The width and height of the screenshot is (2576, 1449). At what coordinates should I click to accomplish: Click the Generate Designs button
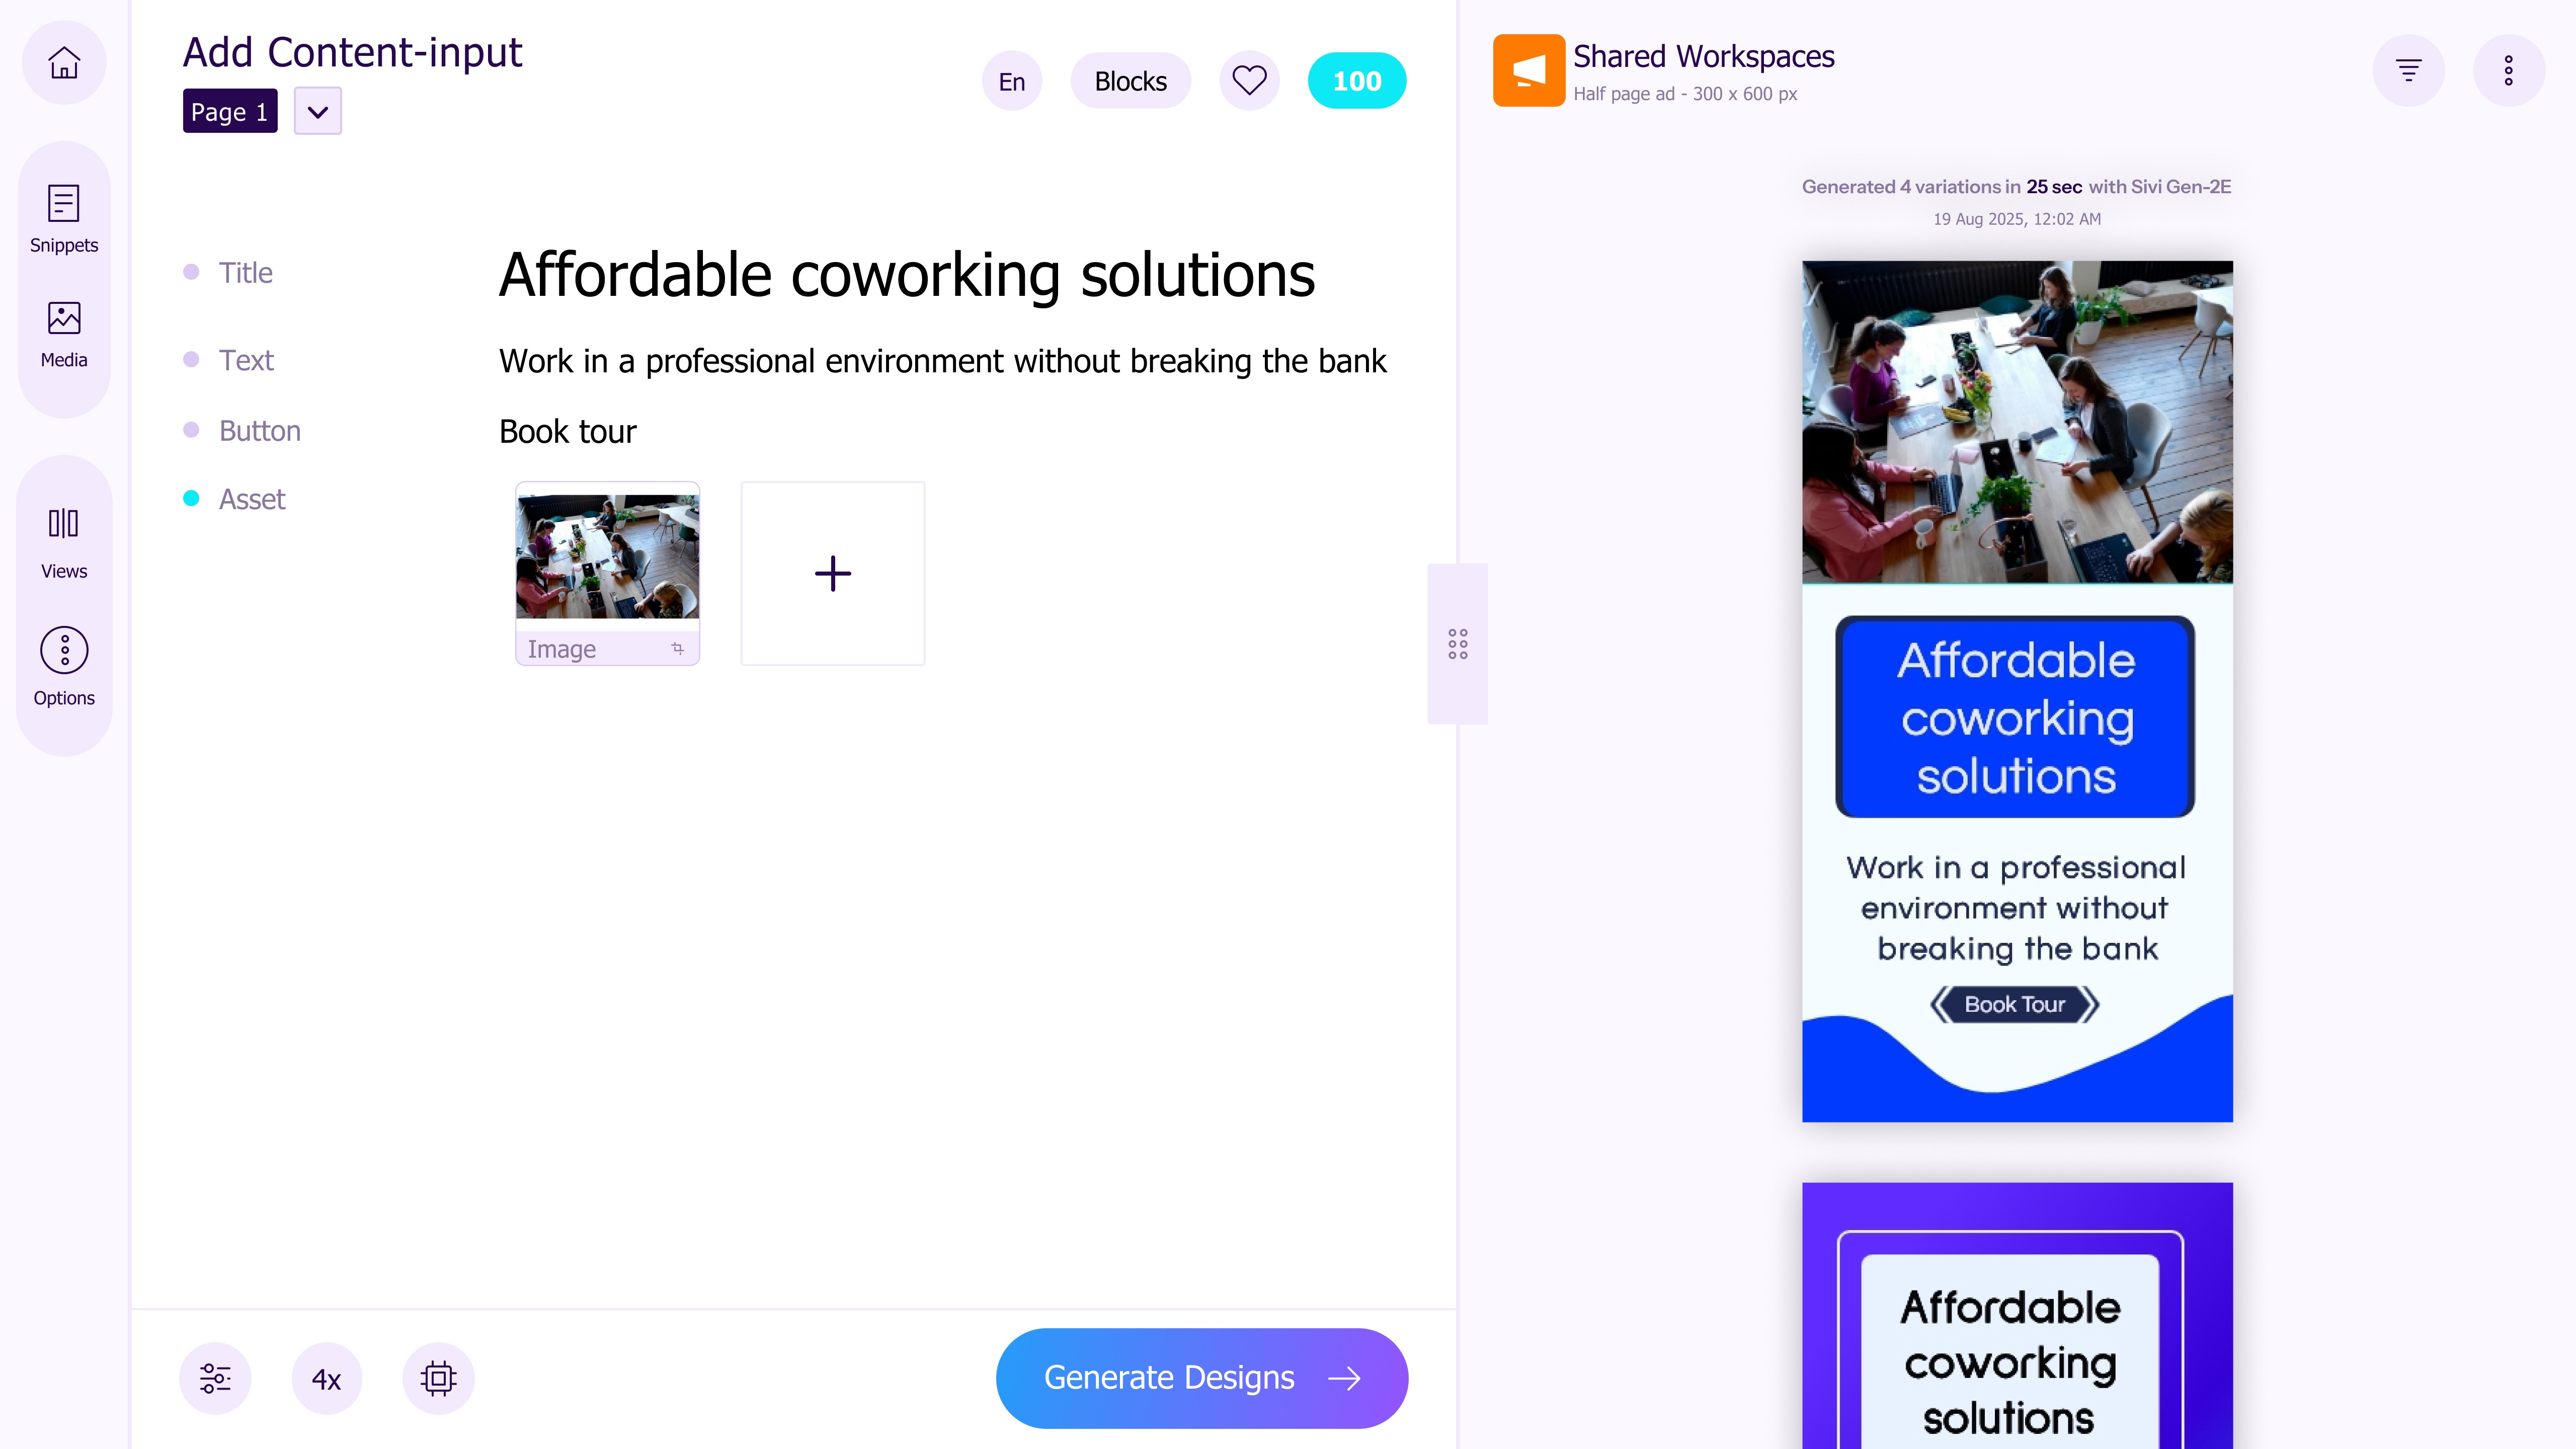(1201, 1377)
